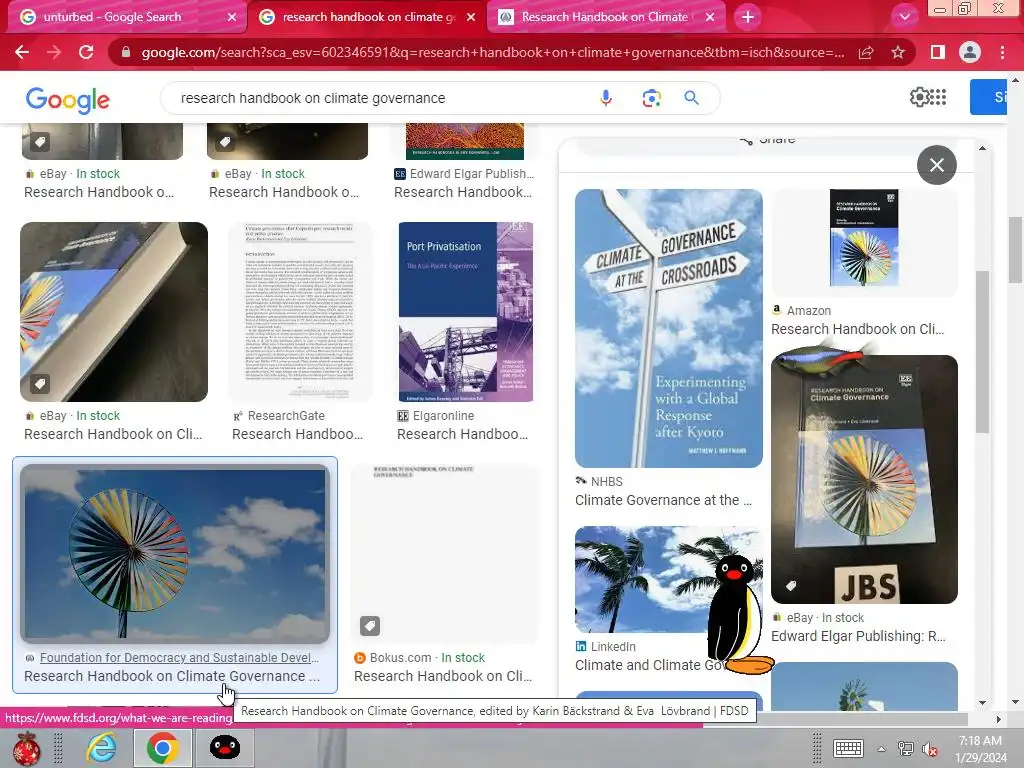1024x768 pixels.
Task: Start voice search with microphone icon
Action: tap(606, 98)
